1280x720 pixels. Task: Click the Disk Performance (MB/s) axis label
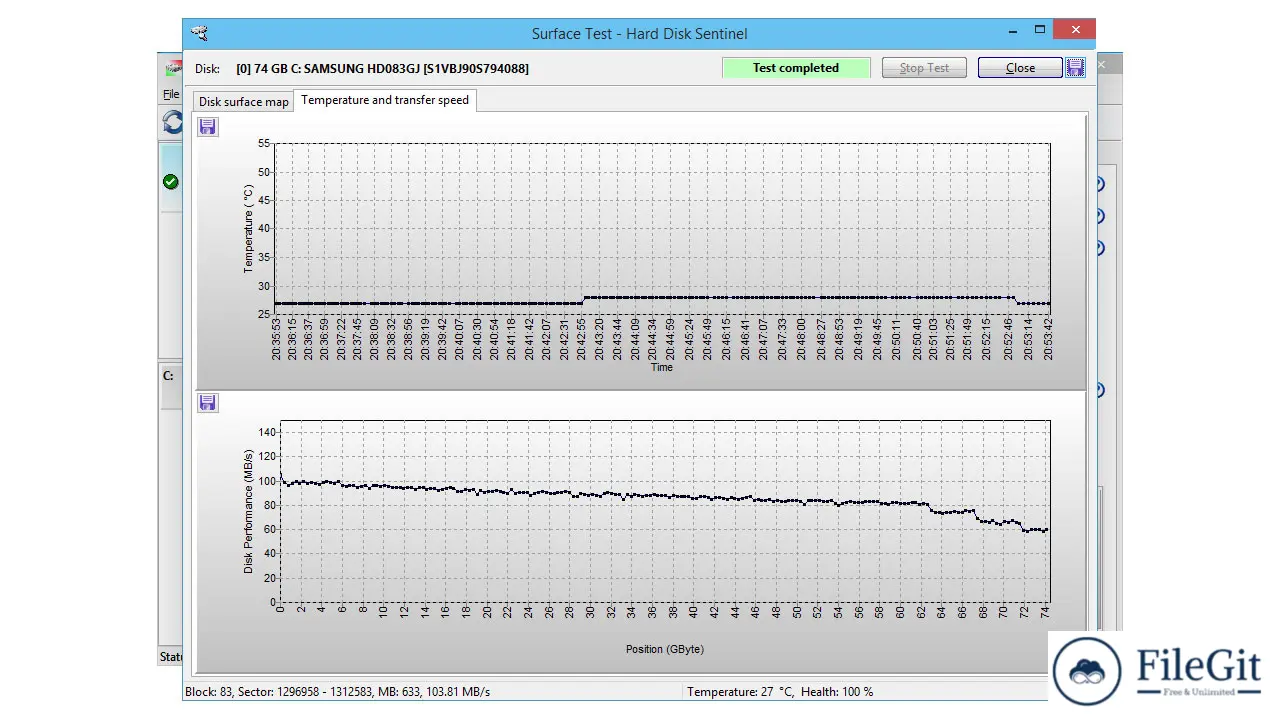point(248,511)
